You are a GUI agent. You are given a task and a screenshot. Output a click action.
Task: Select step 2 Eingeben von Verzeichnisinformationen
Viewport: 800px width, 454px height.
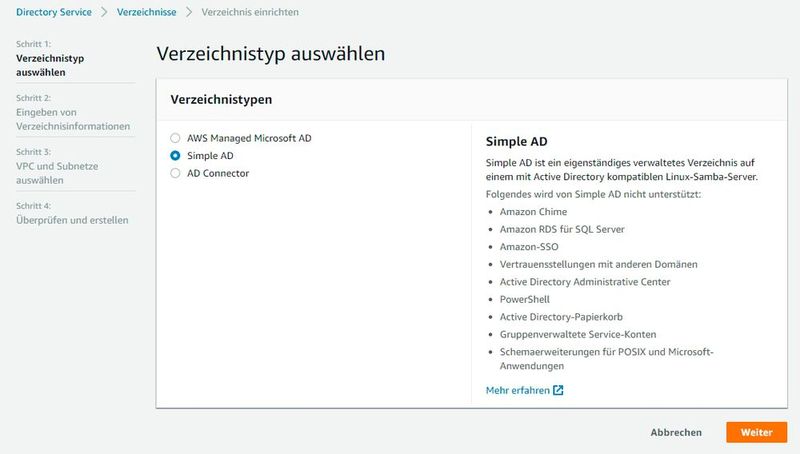tap(73, 119)
